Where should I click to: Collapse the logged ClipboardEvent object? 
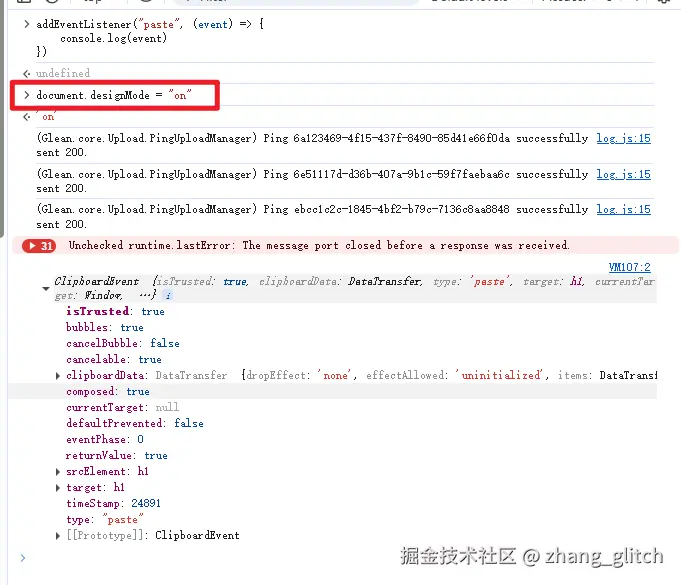46,288
